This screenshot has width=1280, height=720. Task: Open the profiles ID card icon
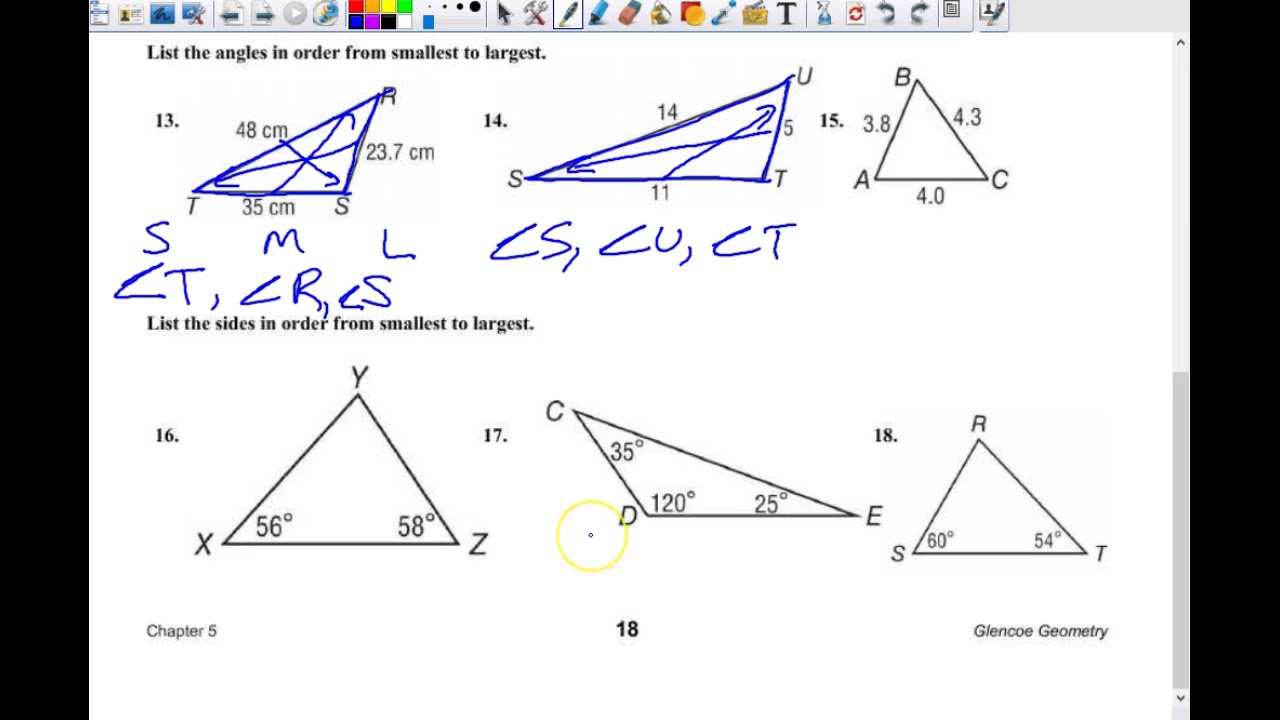(x=130, y=13)
